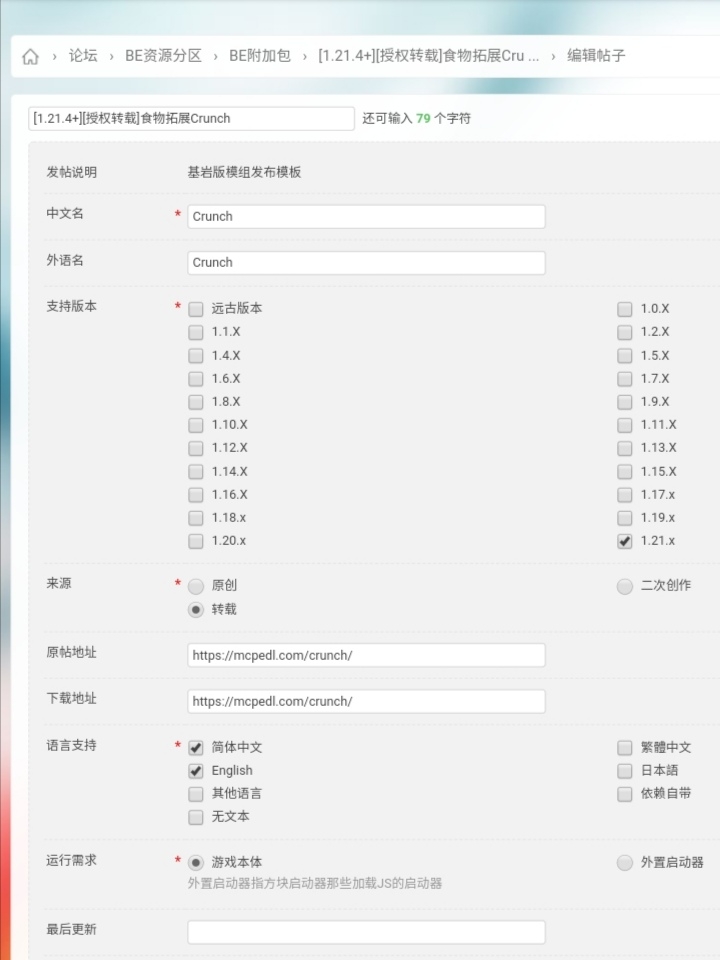Uncheck the English language checkbox
The width and height of the screenshot is (720, 960).
coord(195,771)
